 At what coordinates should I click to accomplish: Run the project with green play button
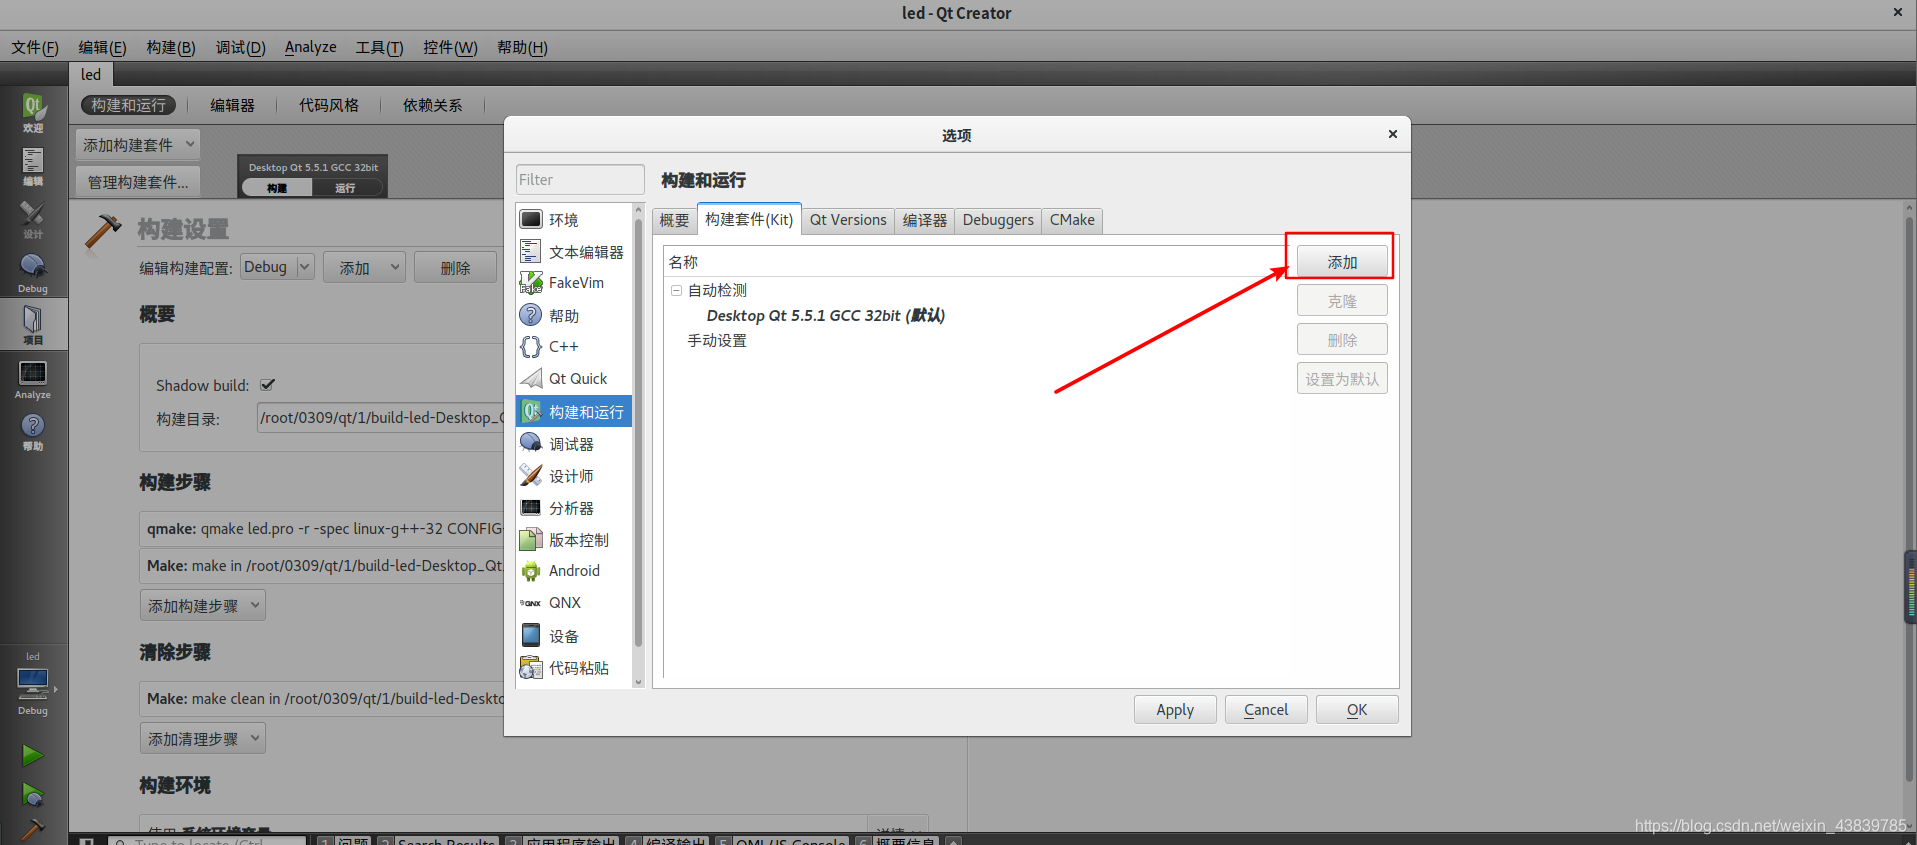pyautogui.click(x=33, y=755)
